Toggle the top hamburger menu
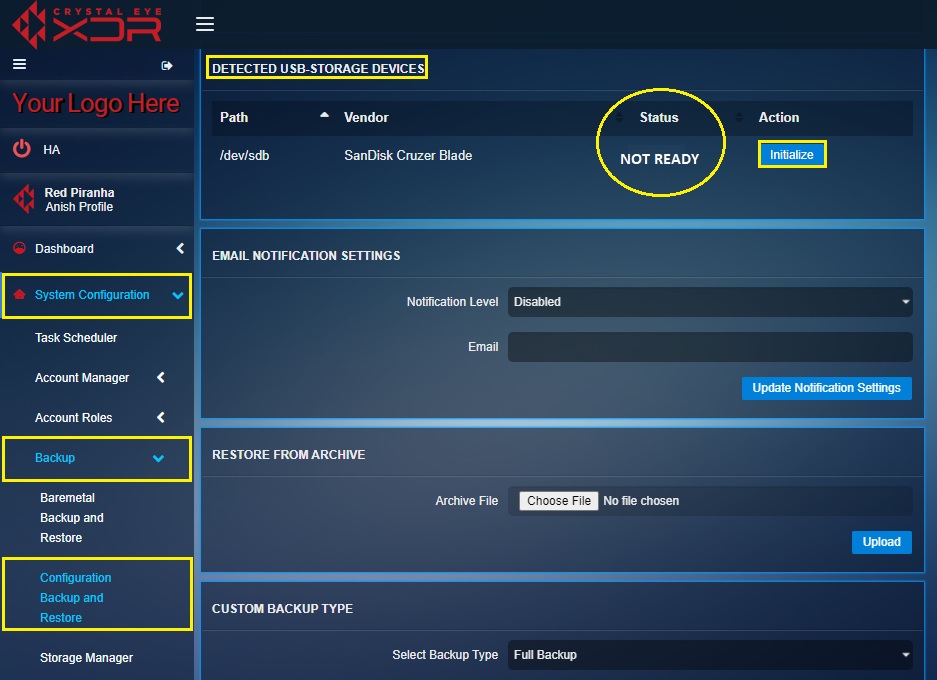Screen dimensions: 937x680 [205, 24]
